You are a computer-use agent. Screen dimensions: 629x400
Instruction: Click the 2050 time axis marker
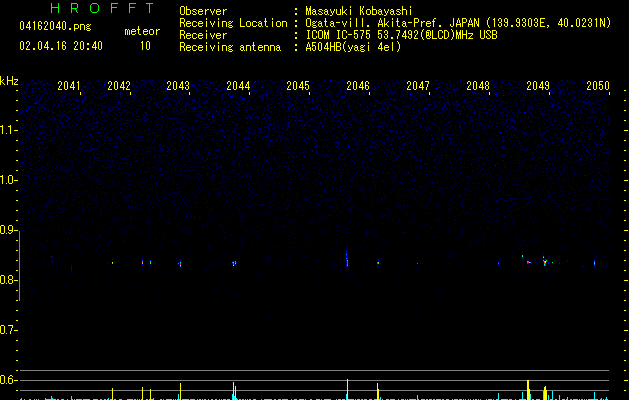pyautogui.click(x=598, y=86)
